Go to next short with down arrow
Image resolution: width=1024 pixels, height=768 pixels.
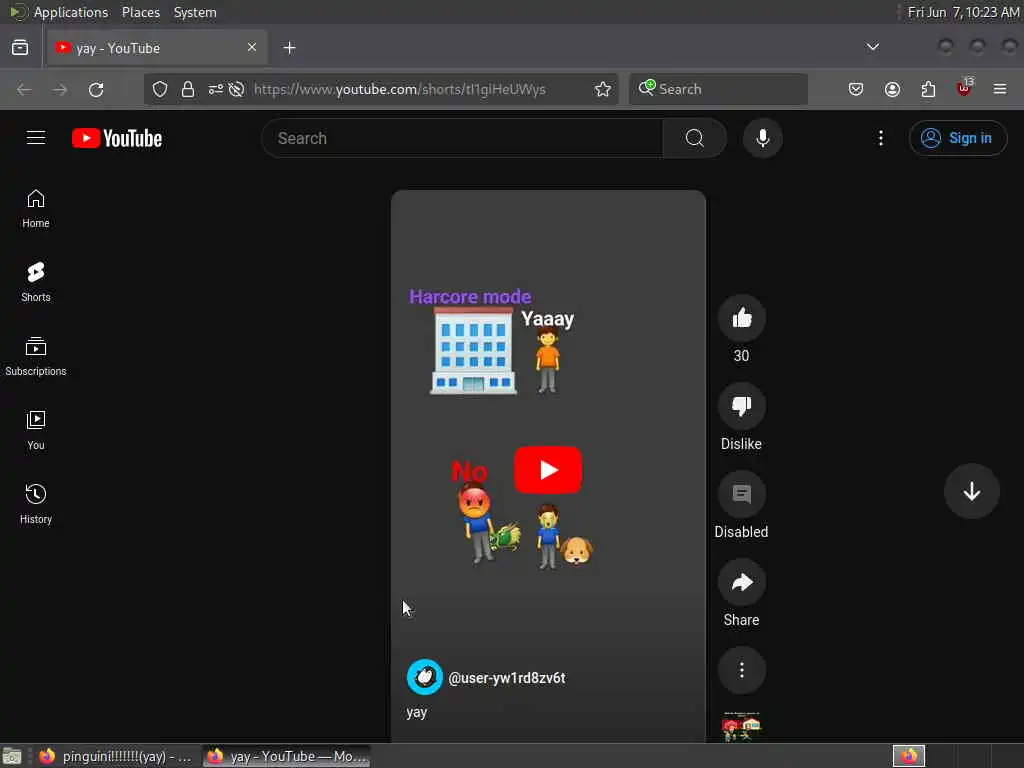click(971, 491)
